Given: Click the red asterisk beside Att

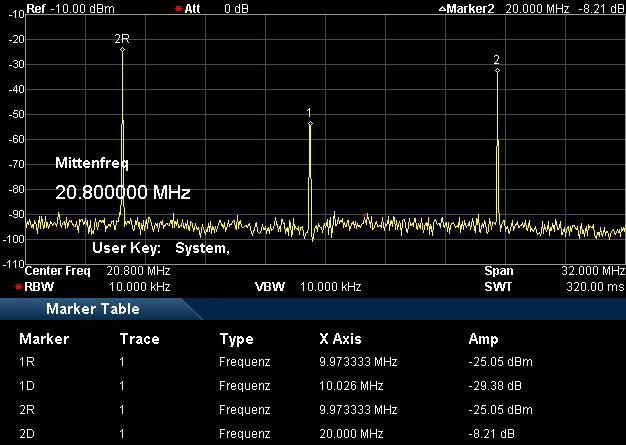Looking at the screenshot, I should pyautogui.click(x=178, y=8).
